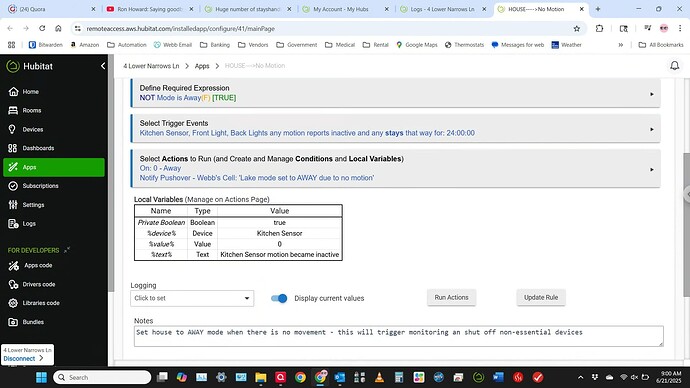Click the Hubitat logo

point(29,66)
